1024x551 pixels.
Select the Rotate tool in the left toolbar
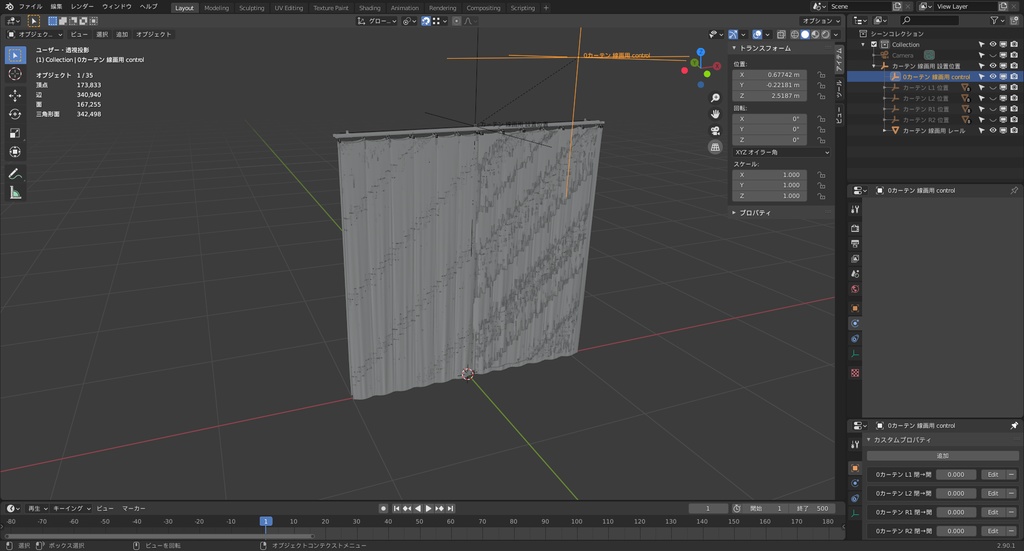15,114
